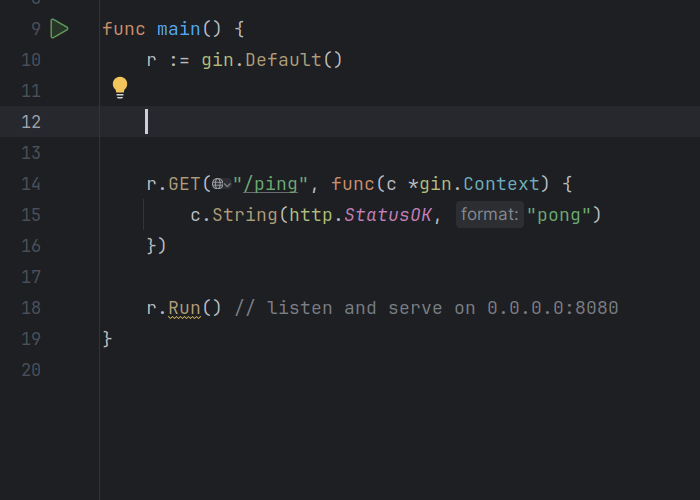Screen dimensions: 700x500
Task: Click line number 18 in gutter
Action: click(31, 308)
